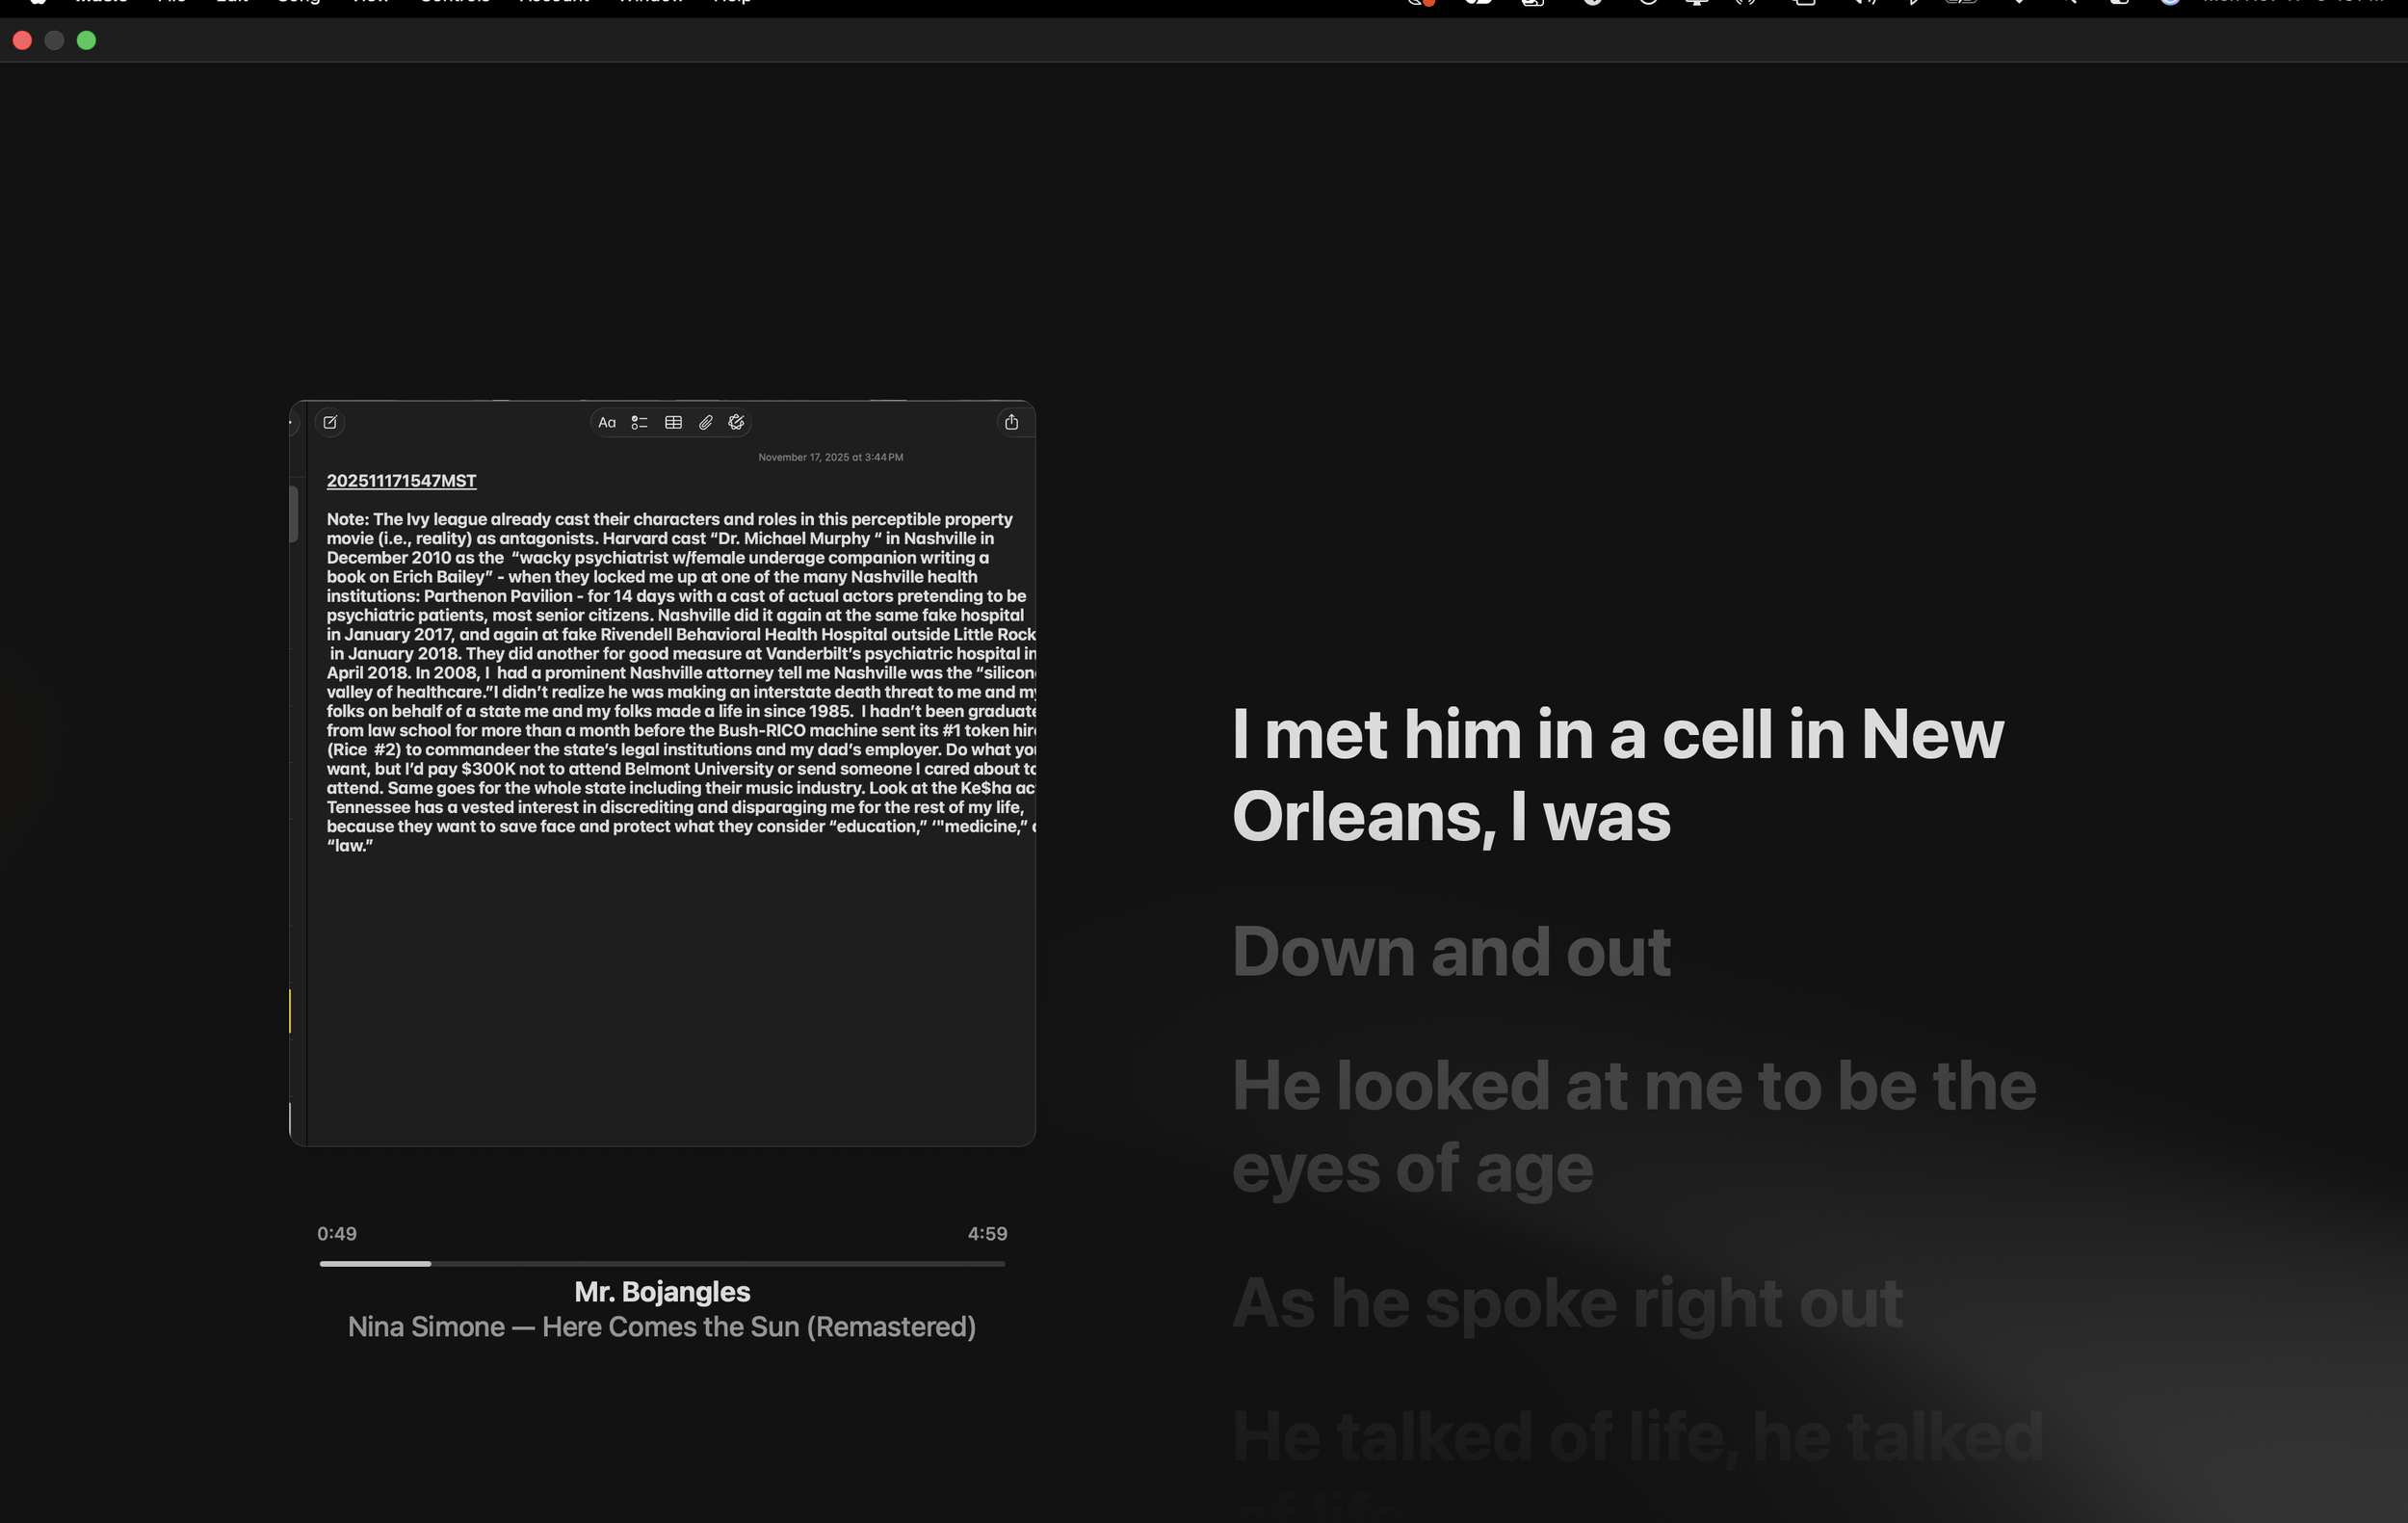The image size is (2408, 1523).
Task: Select the checklist icon in the toolbar
Action: click(640, 422)
